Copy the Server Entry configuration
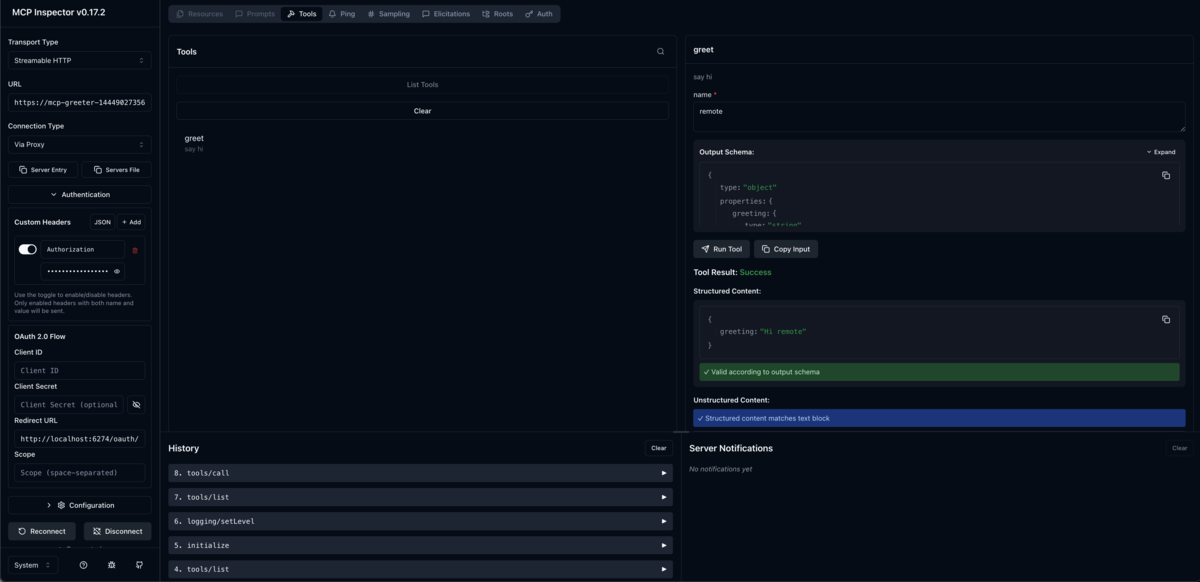This screenshot has width=1200, height=582. 43,170
